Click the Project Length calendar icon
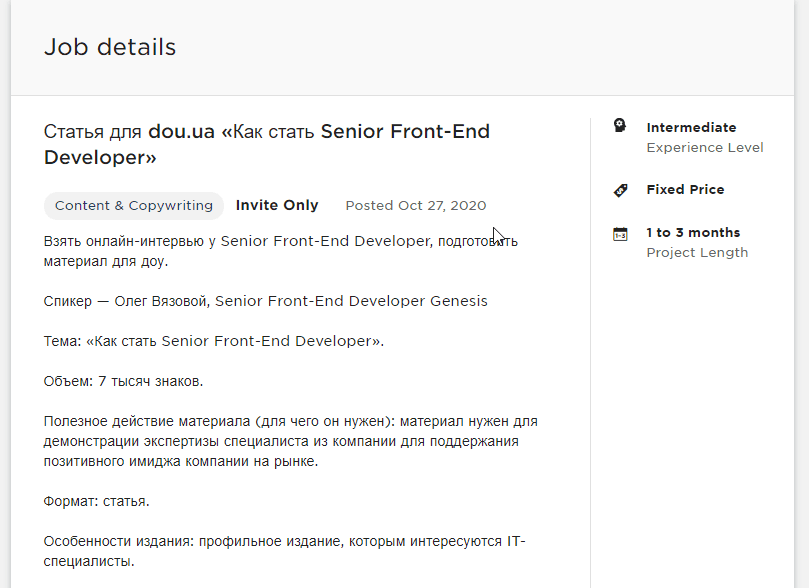The width and height of the screenshot is (809, 588). coord(620,234)
